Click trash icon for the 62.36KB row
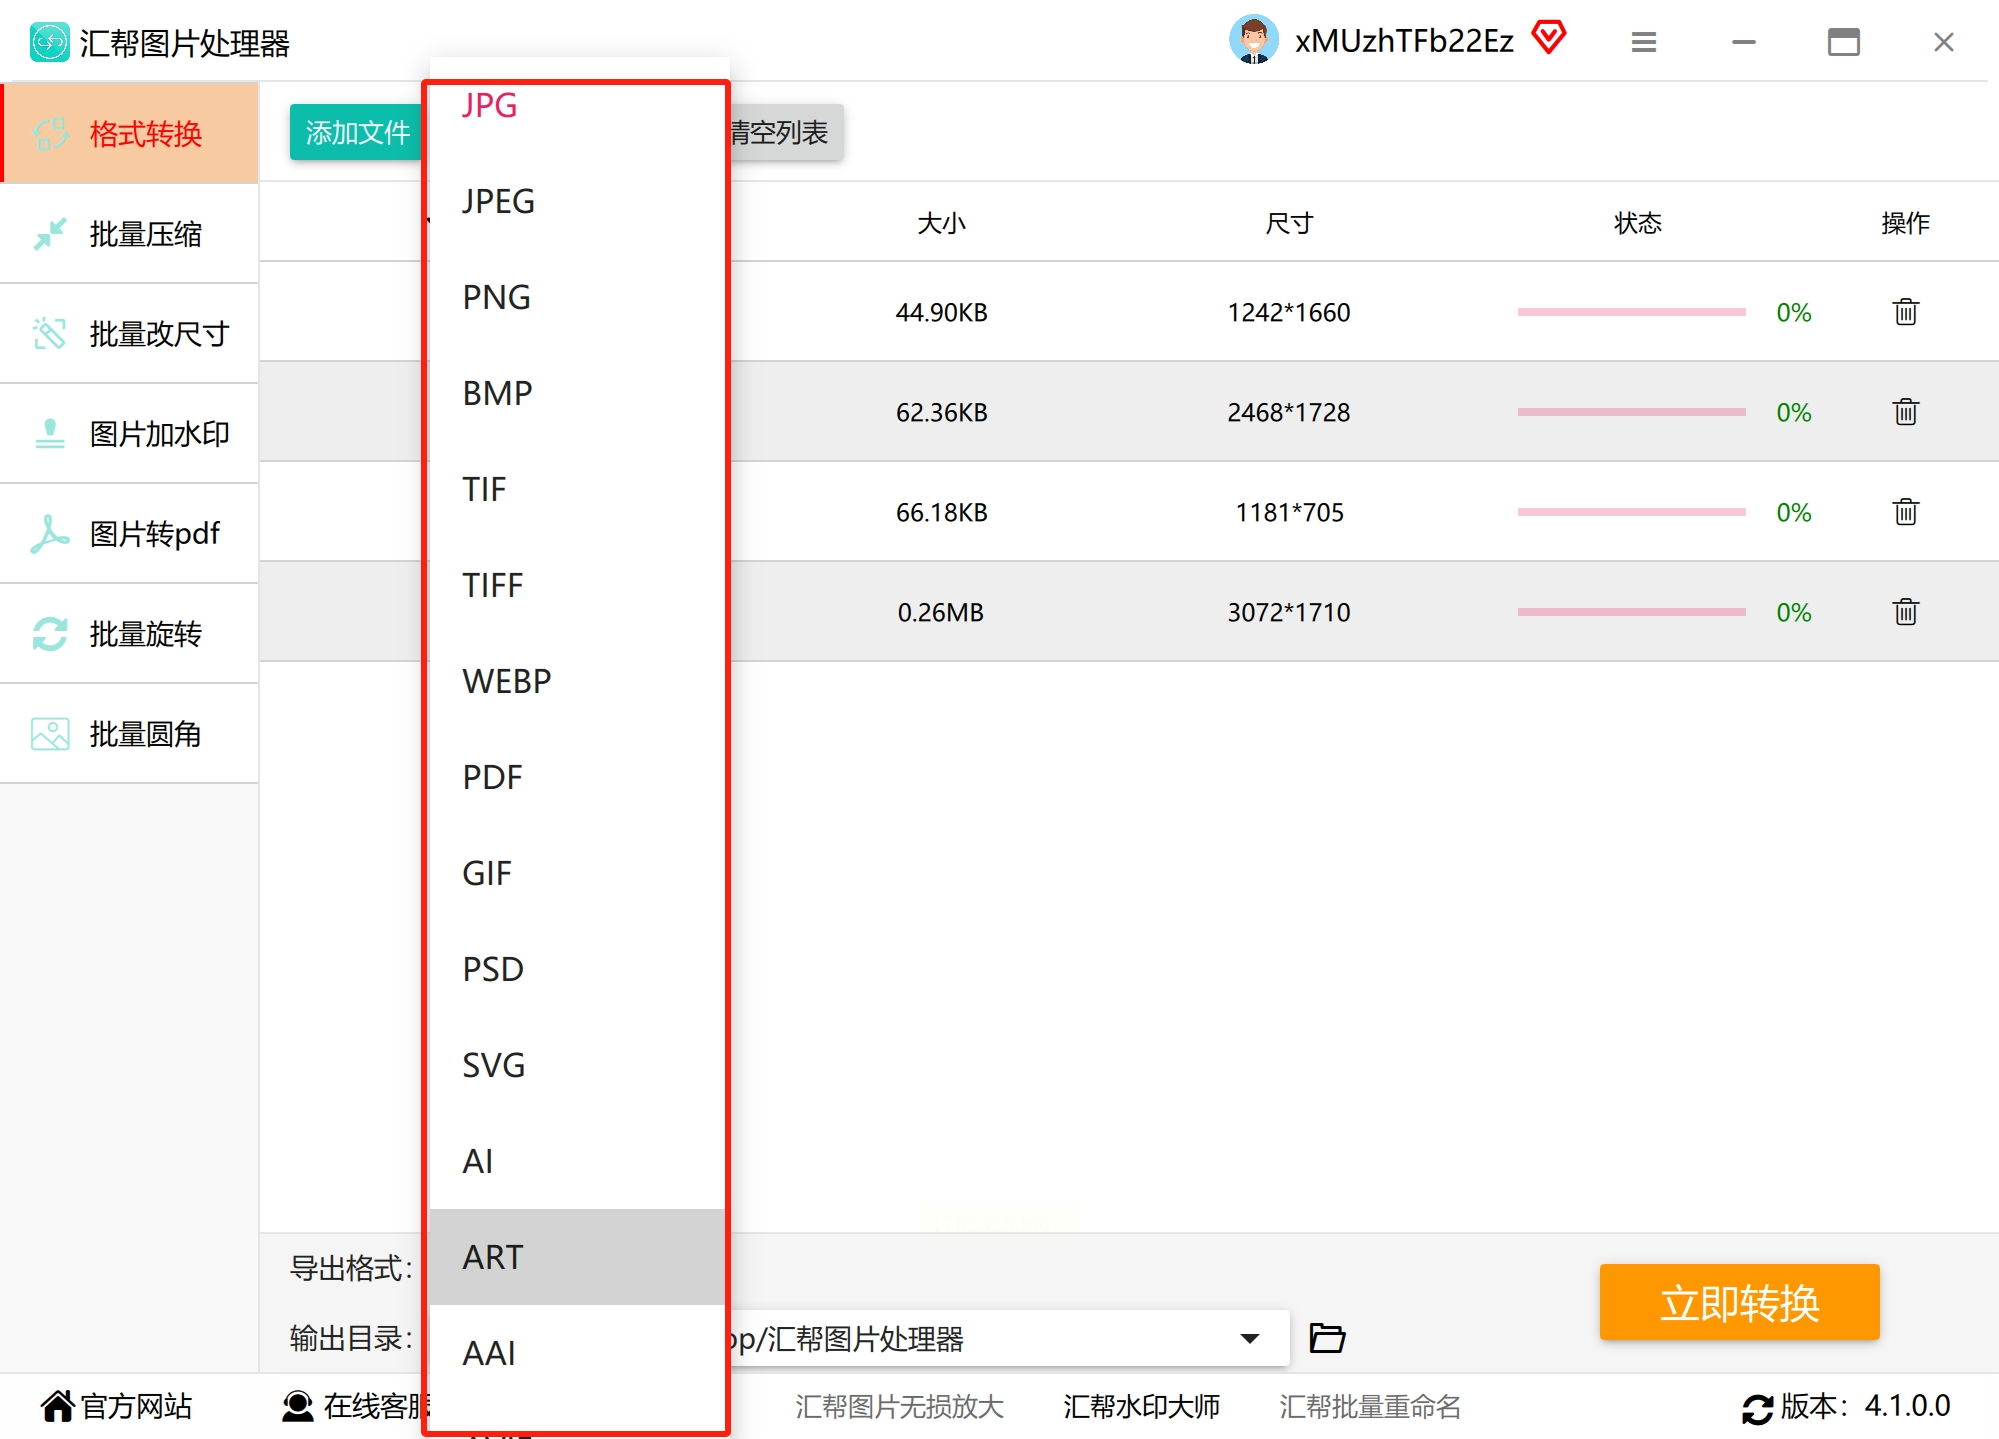This screenshot has width=1999, height=1439. pyautogui.click(x=1905, y=412)
